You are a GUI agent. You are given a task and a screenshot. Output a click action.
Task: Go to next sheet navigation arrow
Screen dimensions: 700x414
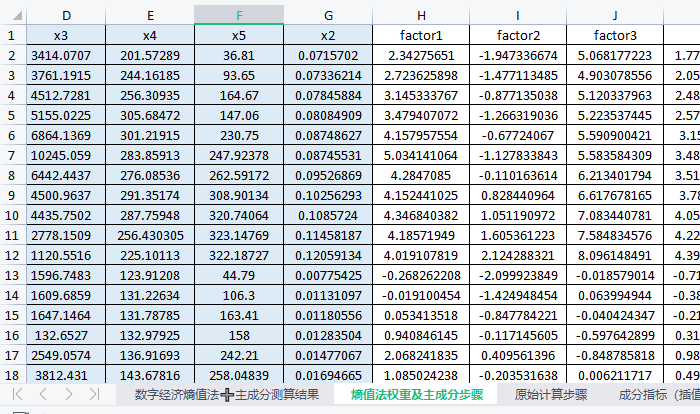point(69,394)
